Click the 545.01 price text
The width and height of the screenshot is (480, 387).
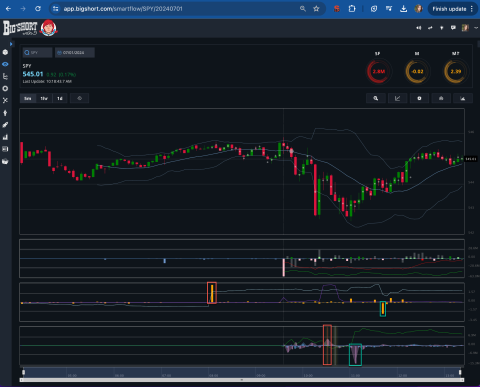33,74
